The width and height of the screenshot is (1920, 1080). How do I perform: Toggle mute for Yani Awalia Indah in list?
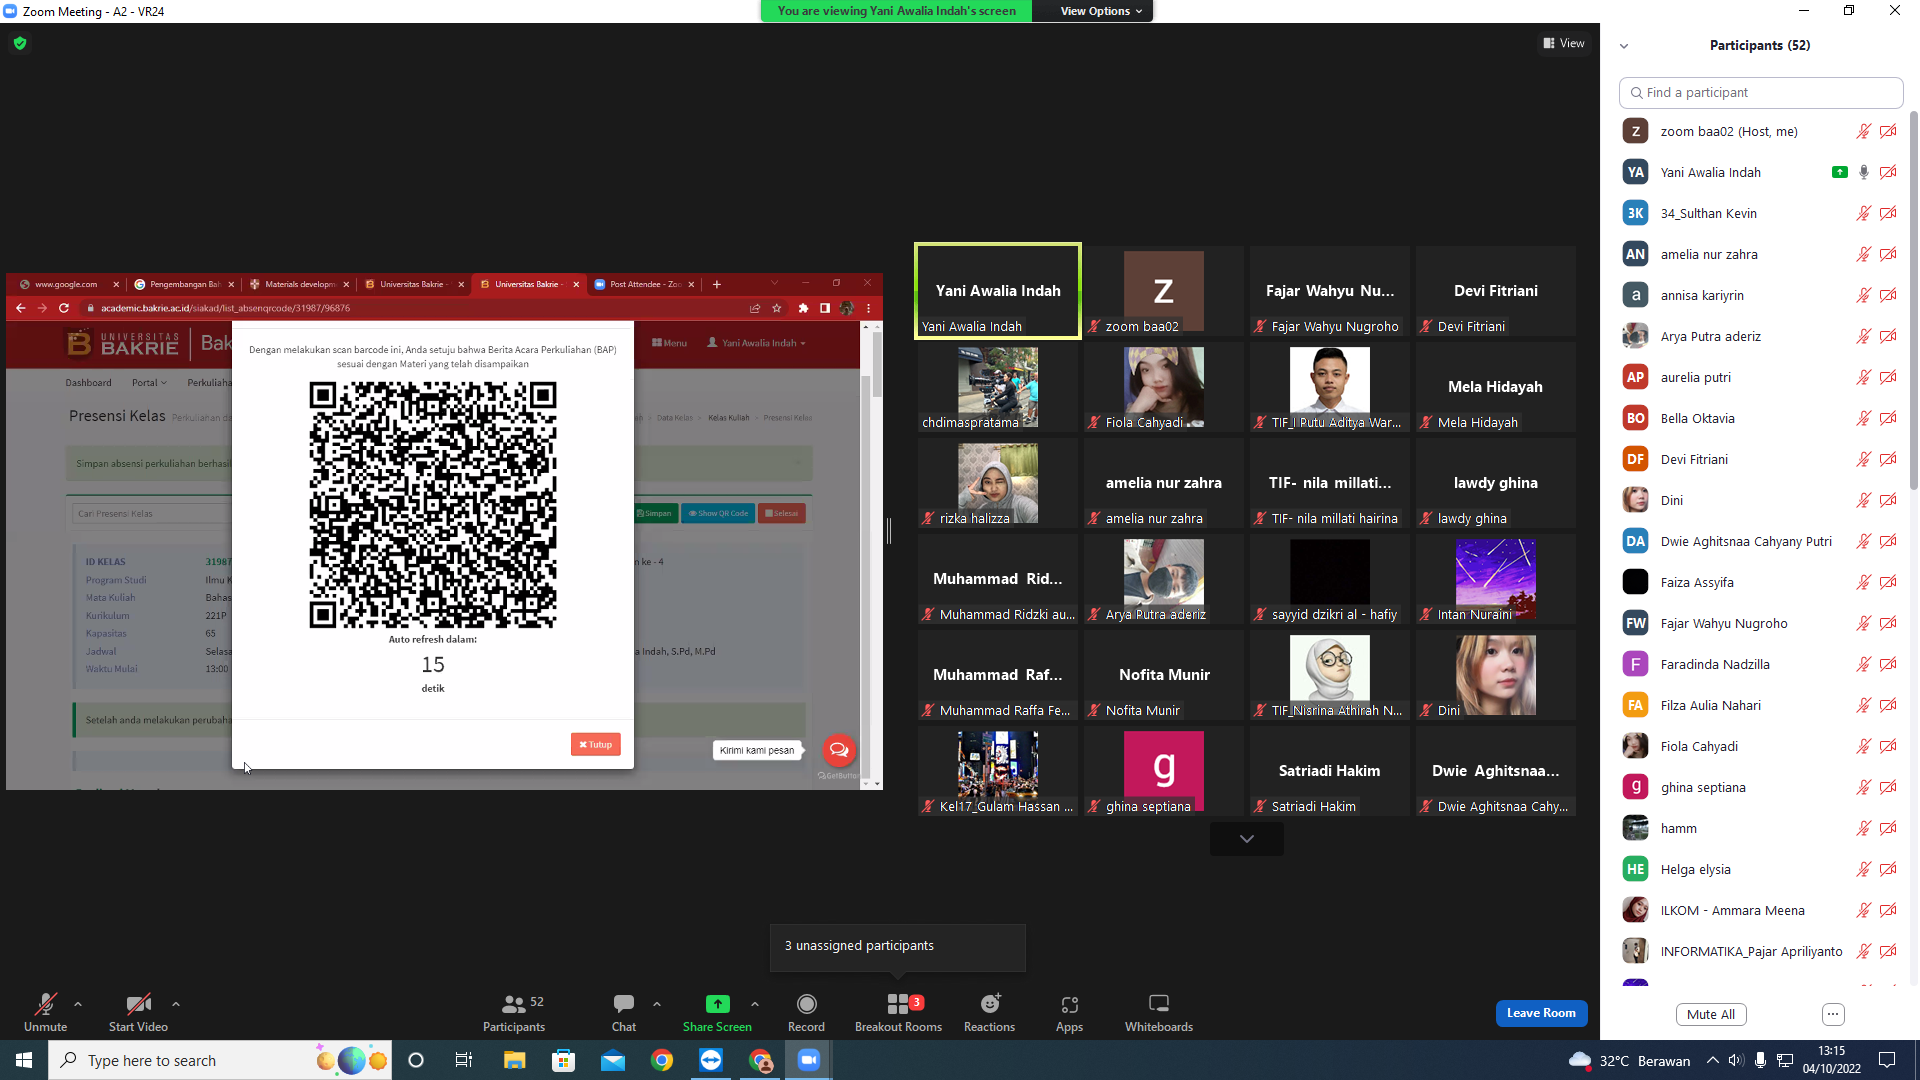1864,172
